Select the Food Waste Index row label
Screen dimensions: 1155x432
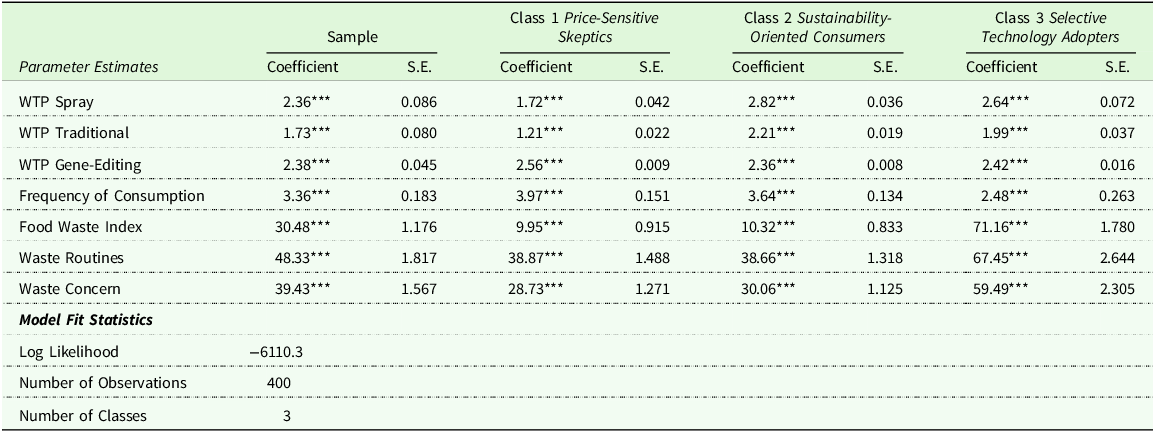coord(80,227)
